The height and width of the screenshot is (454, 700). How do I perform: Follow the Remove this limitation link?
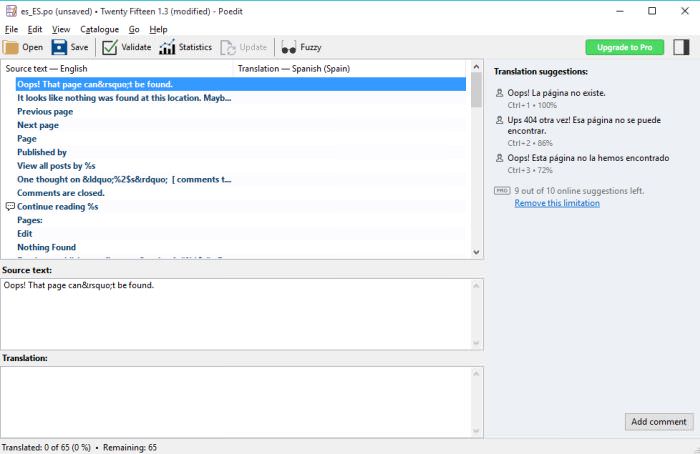tap(557, 203)
